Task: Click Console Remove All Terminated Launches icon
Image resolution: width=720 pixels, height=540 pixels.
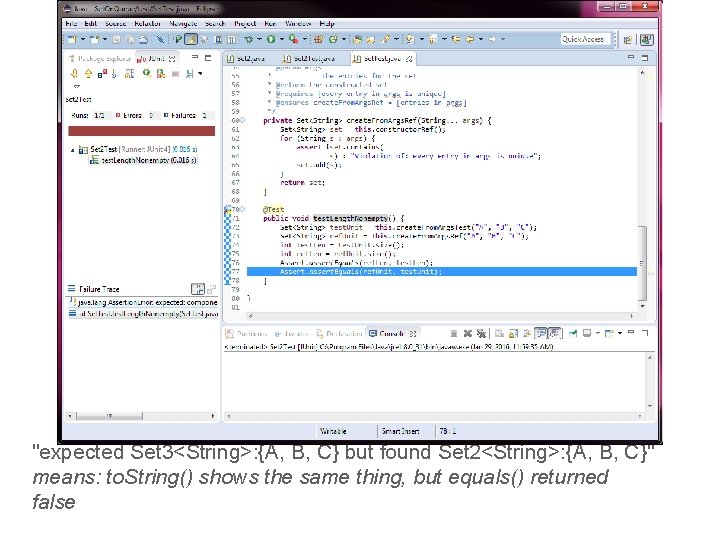Action: [x=481, y=333]
